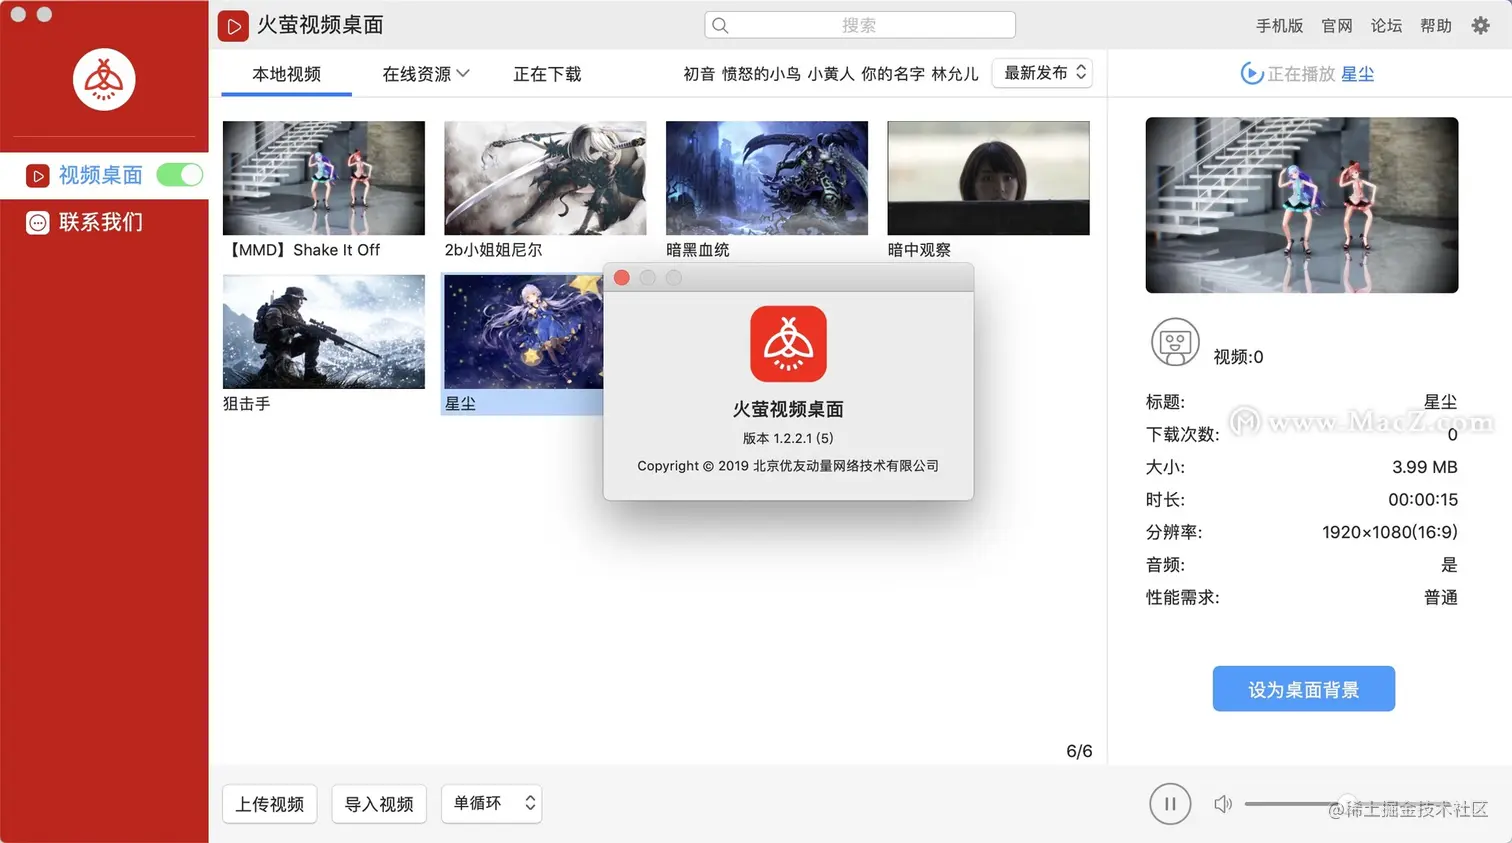Click the 1920×1080(16:9) resolution value
The image size is (1512, 843).
click(x=1389, y=532)
